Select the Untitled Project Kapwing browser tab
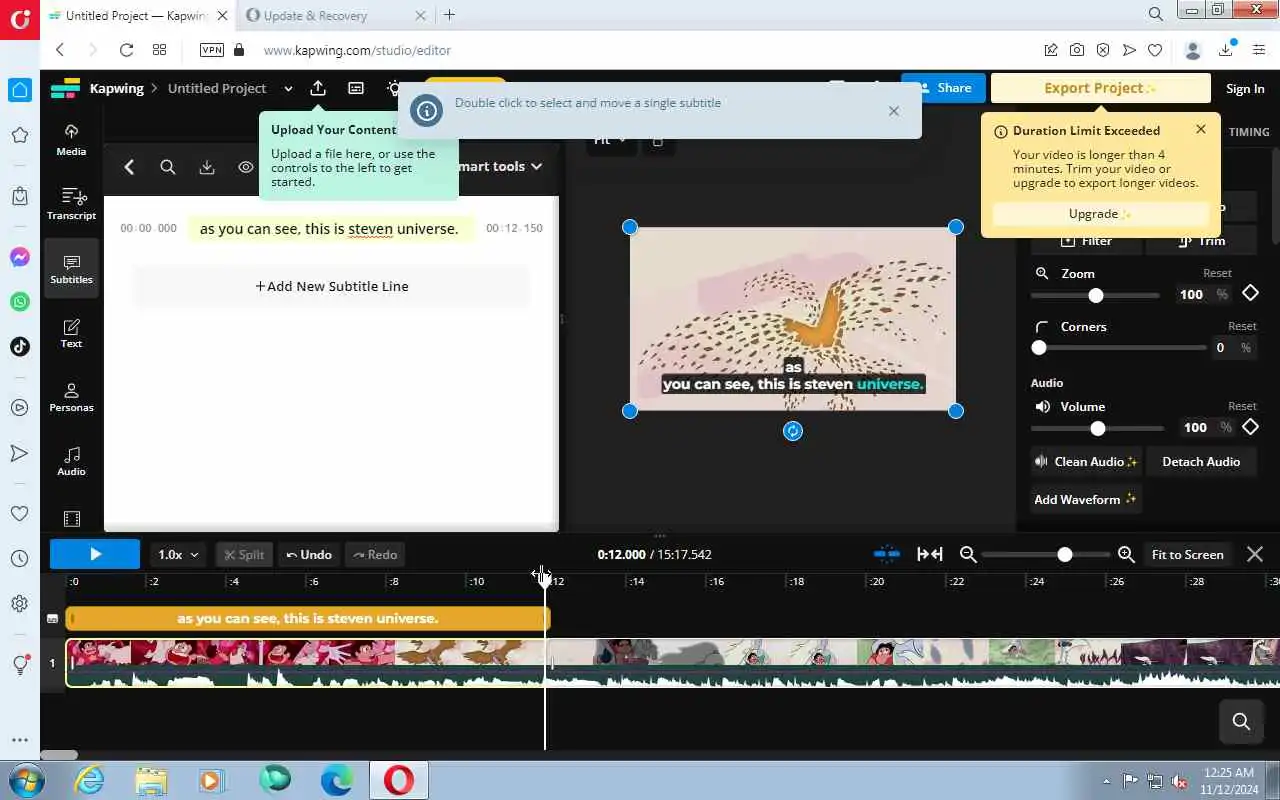1280x800 pixels. pyautogui.click(x=138, y=15)
